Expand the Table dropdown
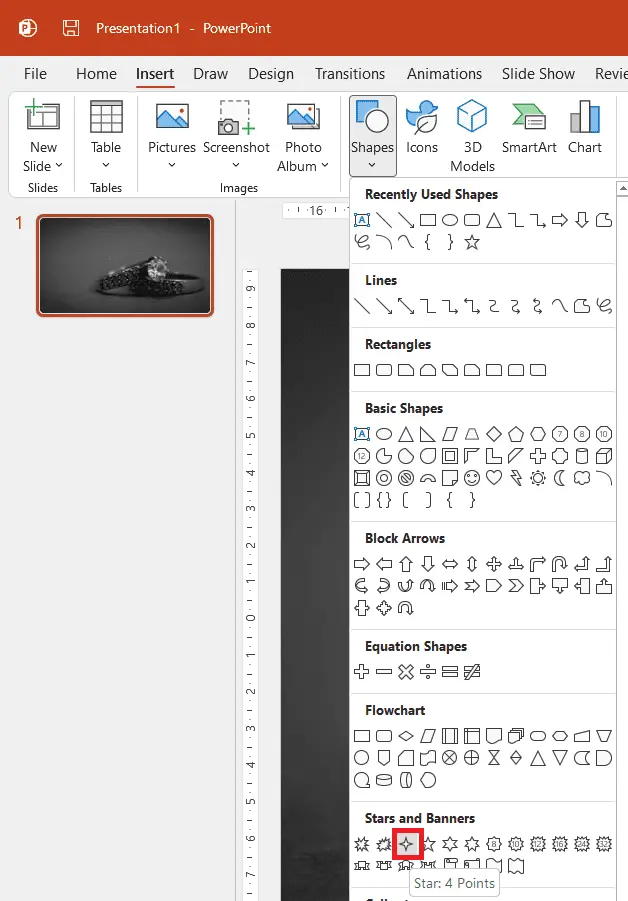628x901 pixels. tap(106, 165)
